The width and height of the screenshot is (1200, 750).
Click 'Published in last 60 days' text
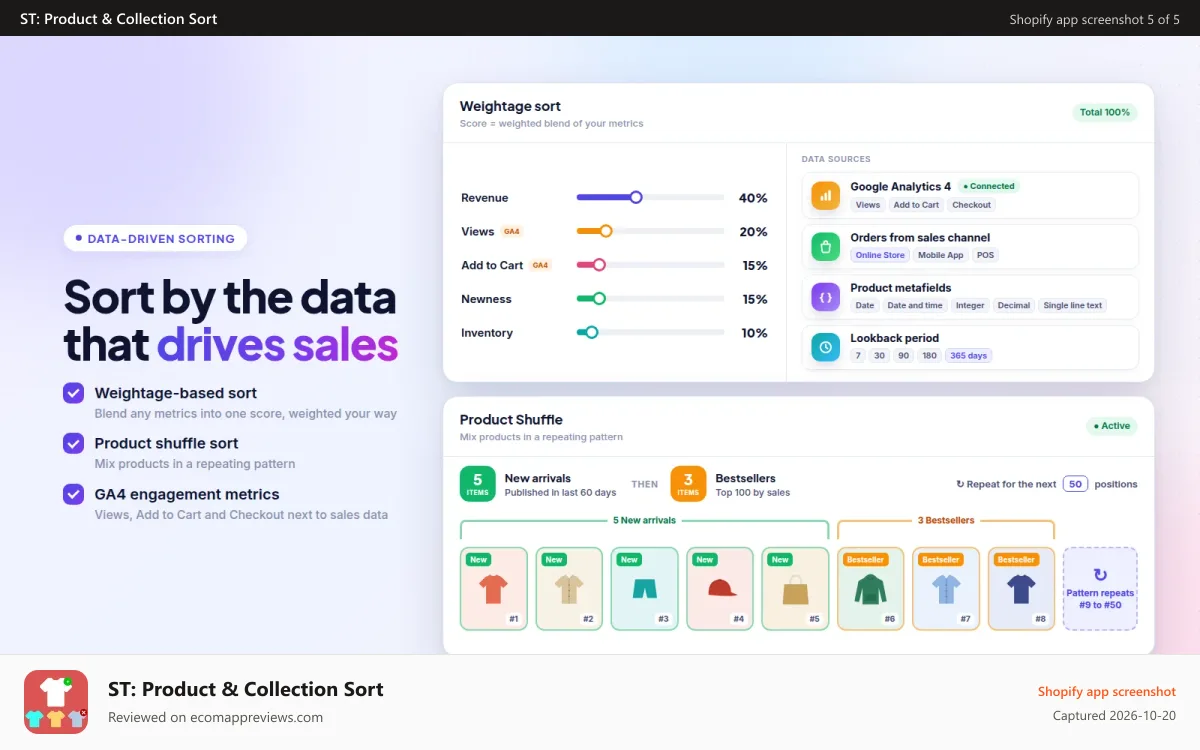point(560,493)
